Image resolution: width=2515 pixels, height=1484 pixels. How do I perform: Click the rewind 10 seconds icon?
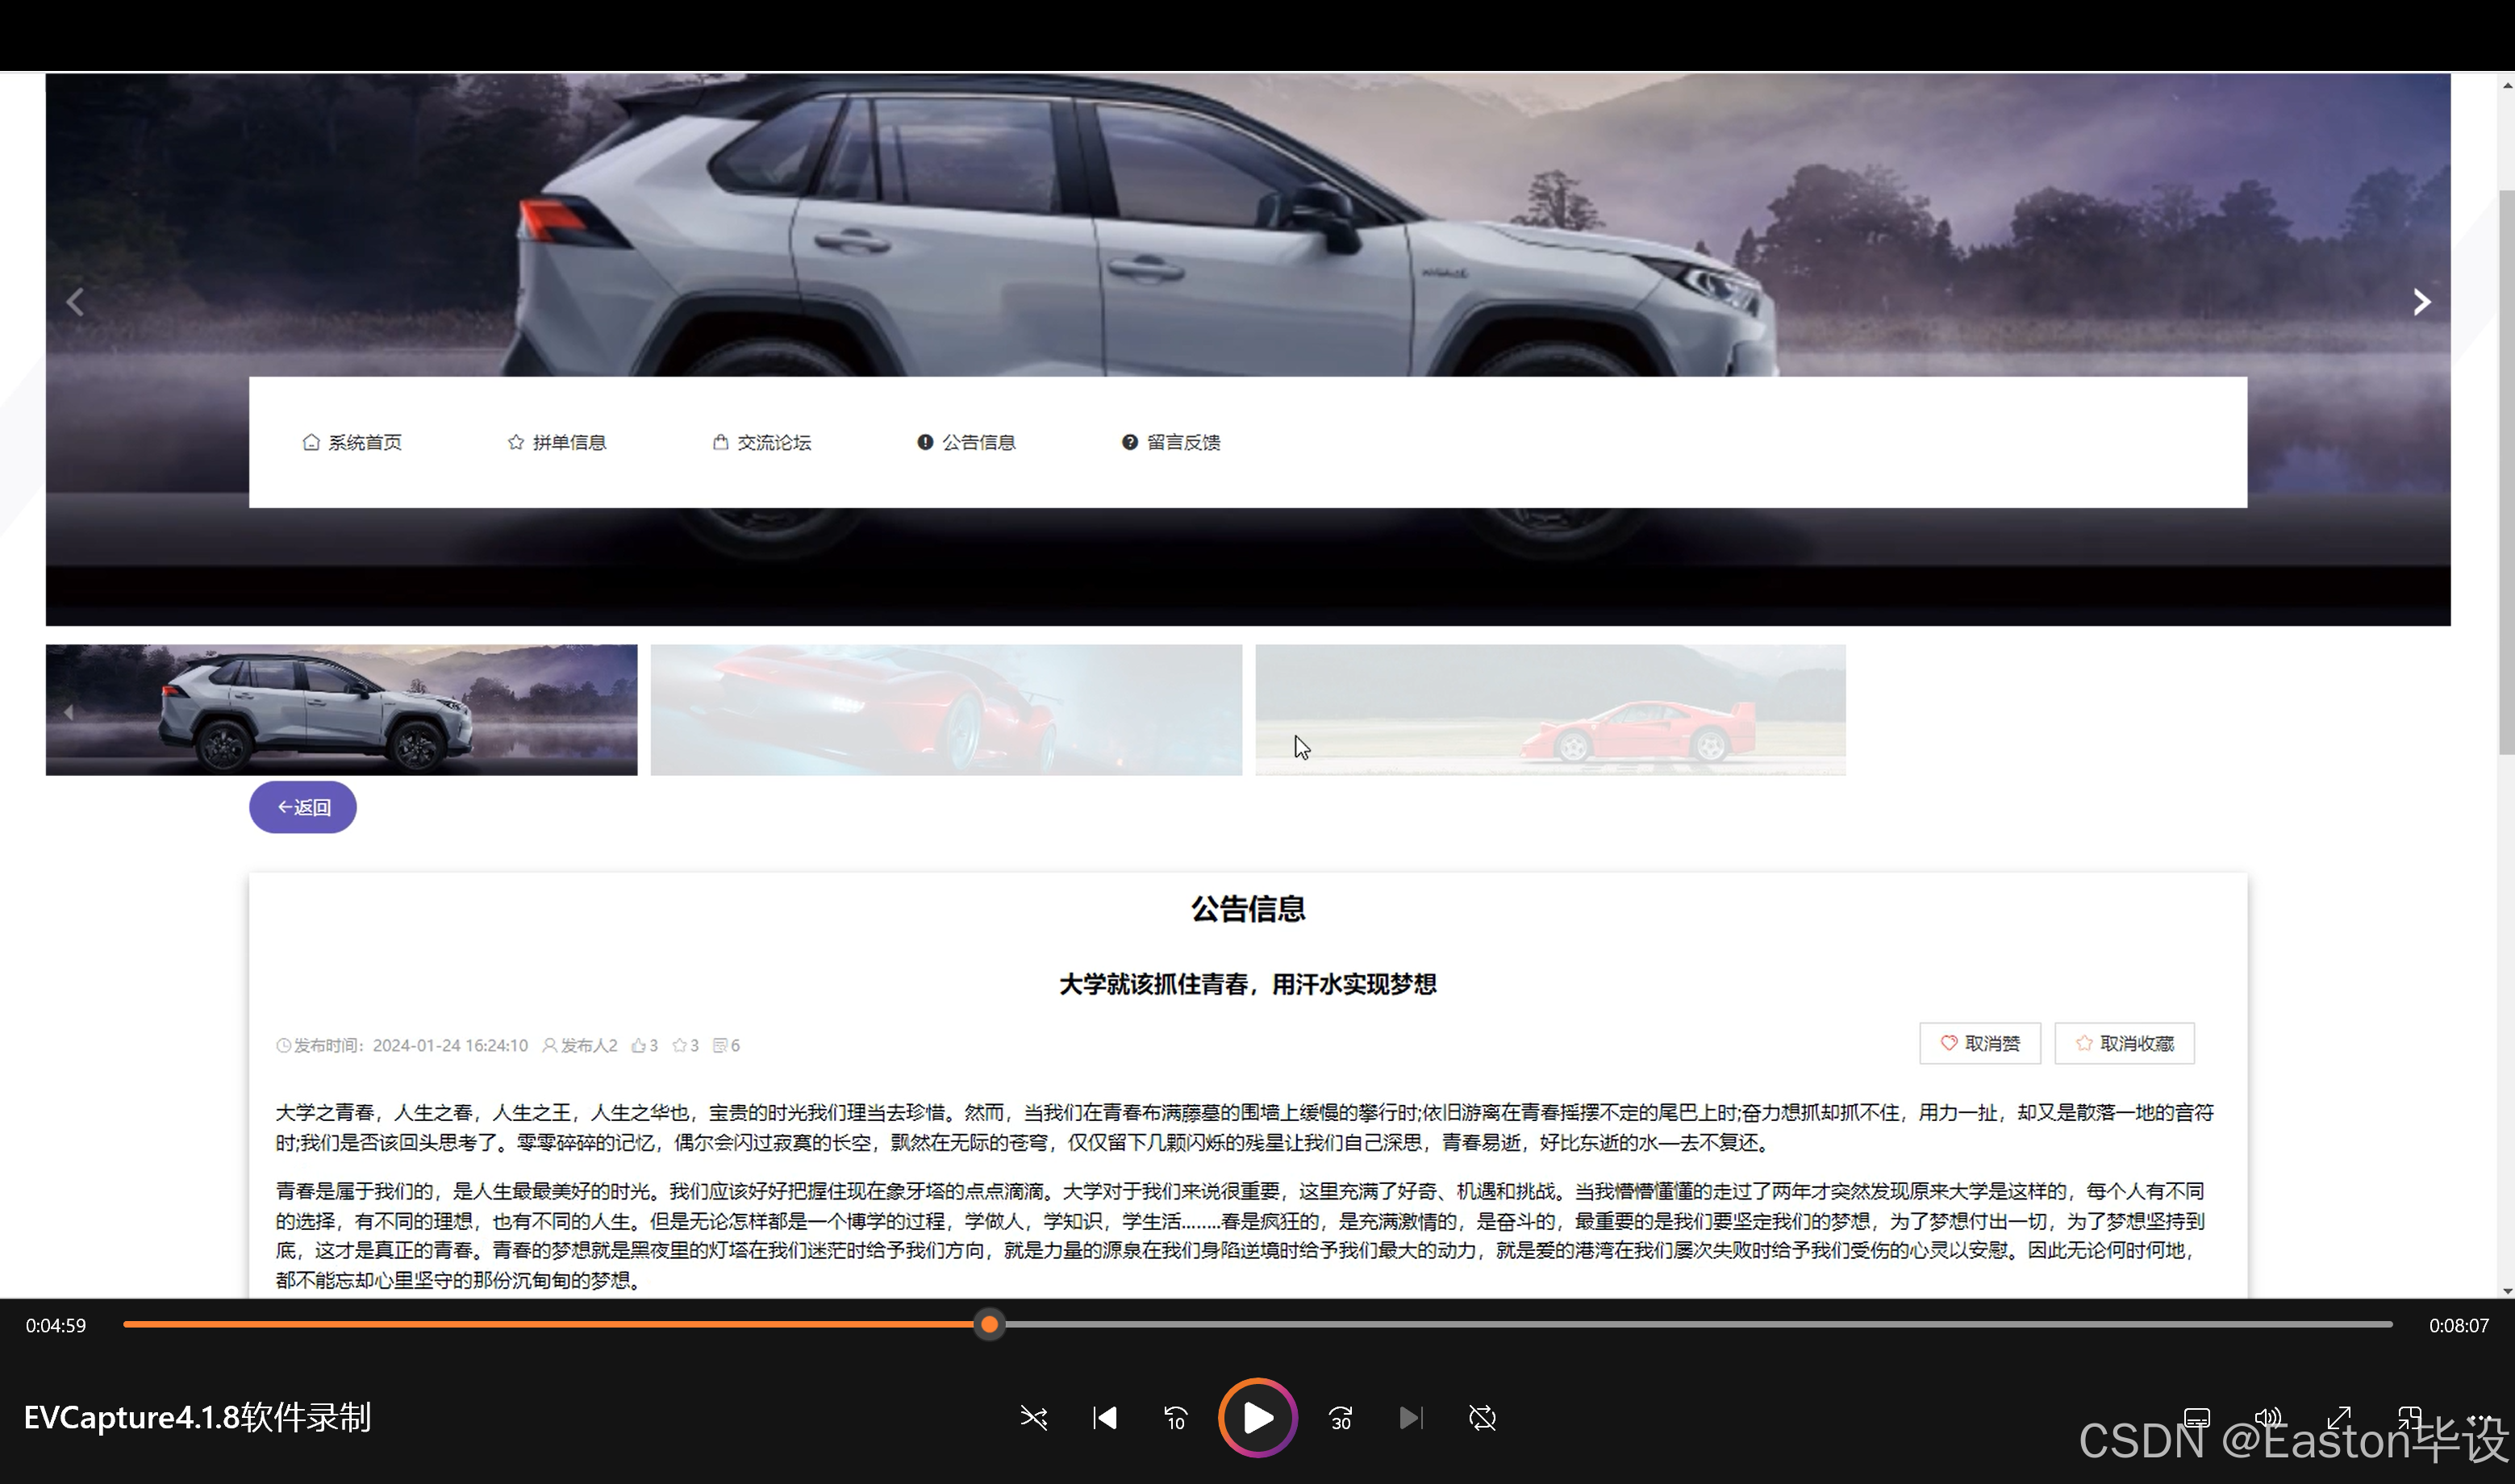point(1175,1418)
